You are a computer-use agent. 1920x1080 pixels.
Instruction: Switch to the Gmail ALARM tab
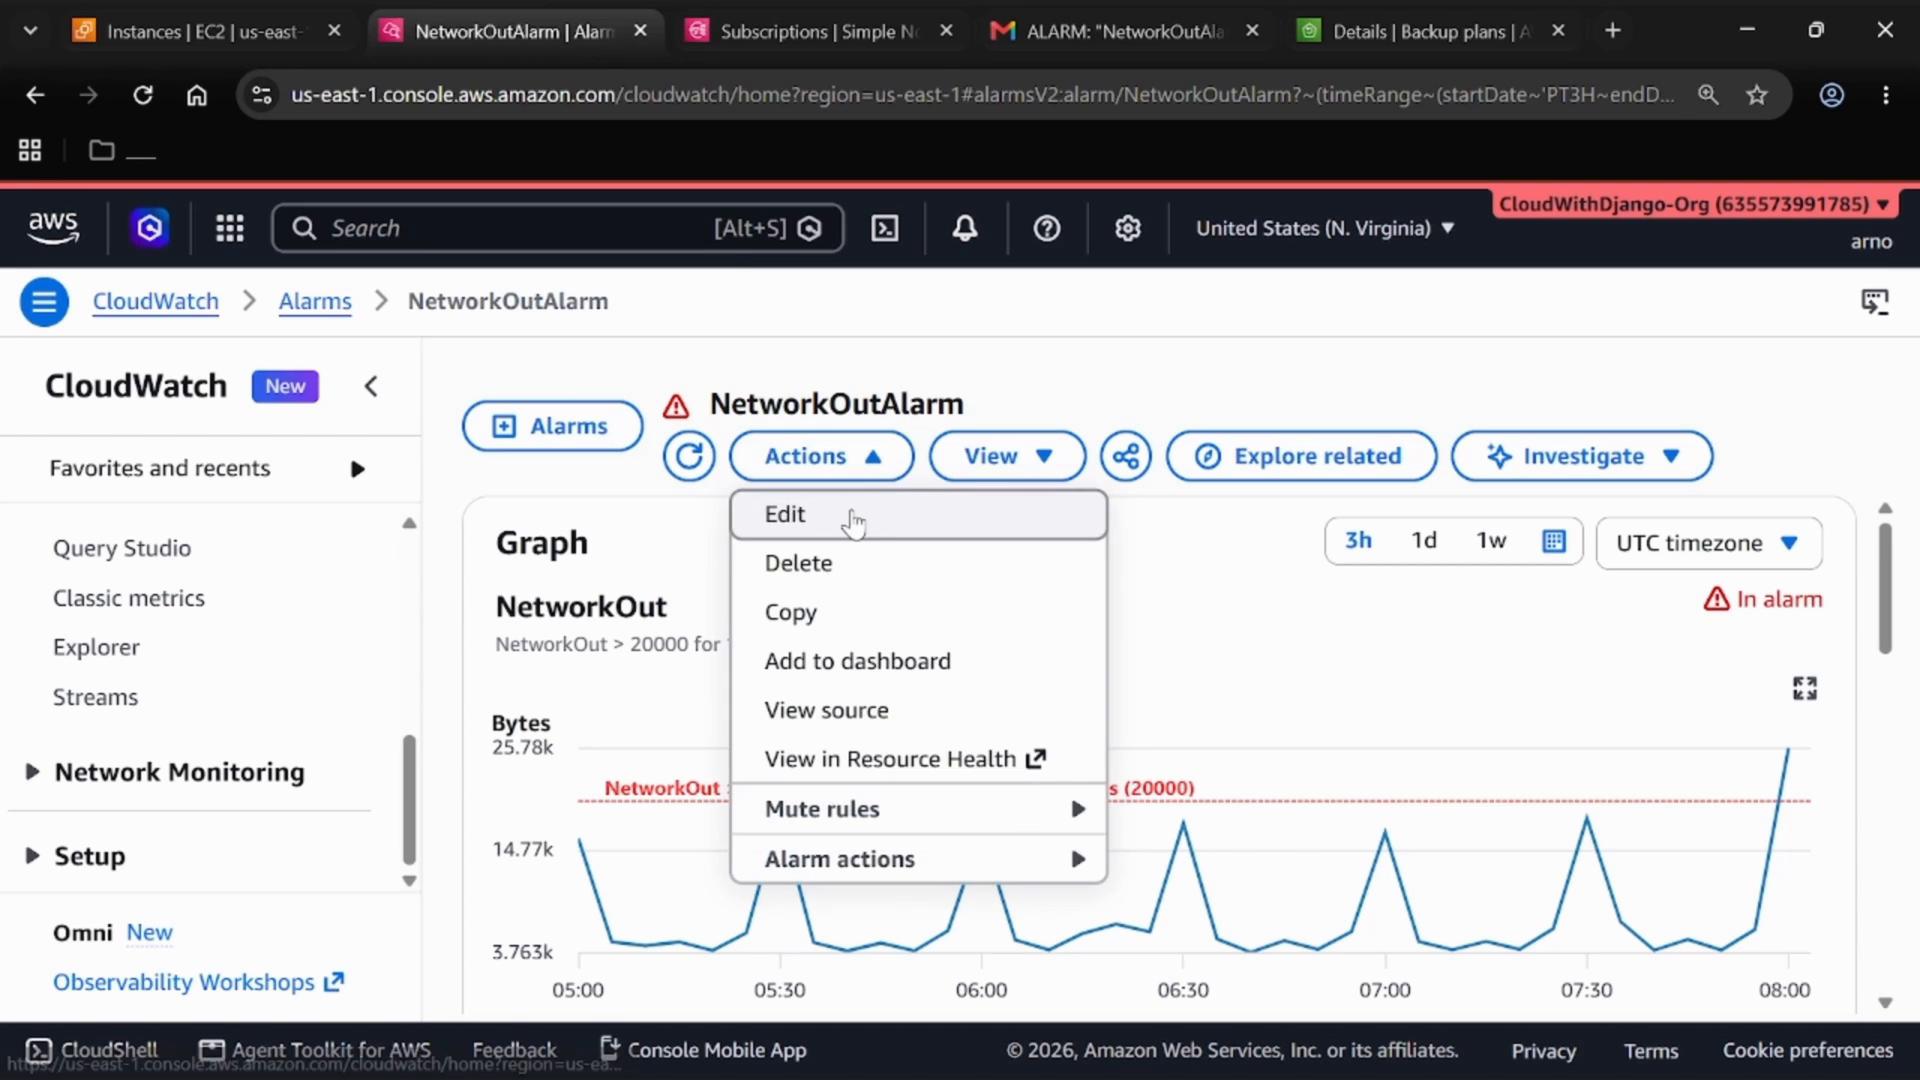click(x=1123, y=31)
